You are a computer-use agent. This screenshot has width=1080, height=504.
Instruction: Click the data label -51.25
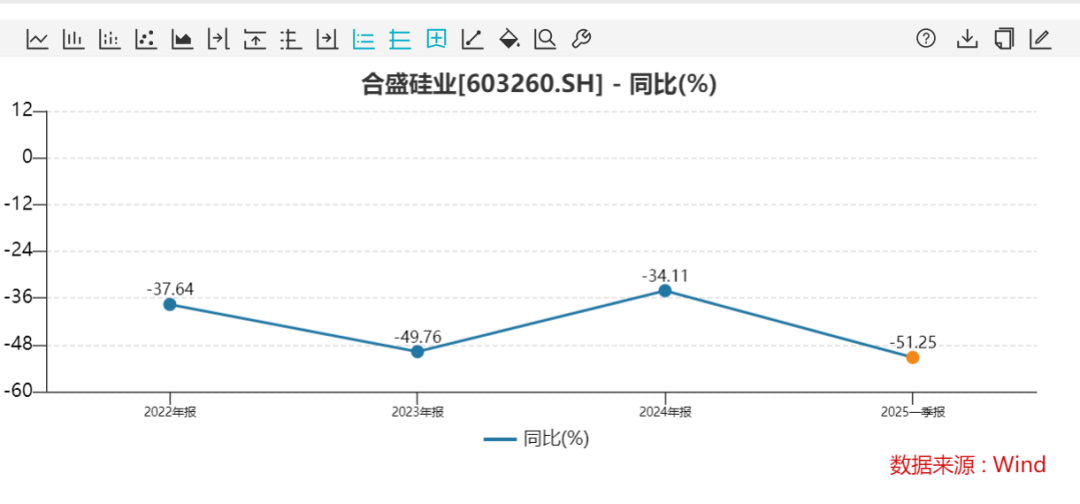(913, 342)
